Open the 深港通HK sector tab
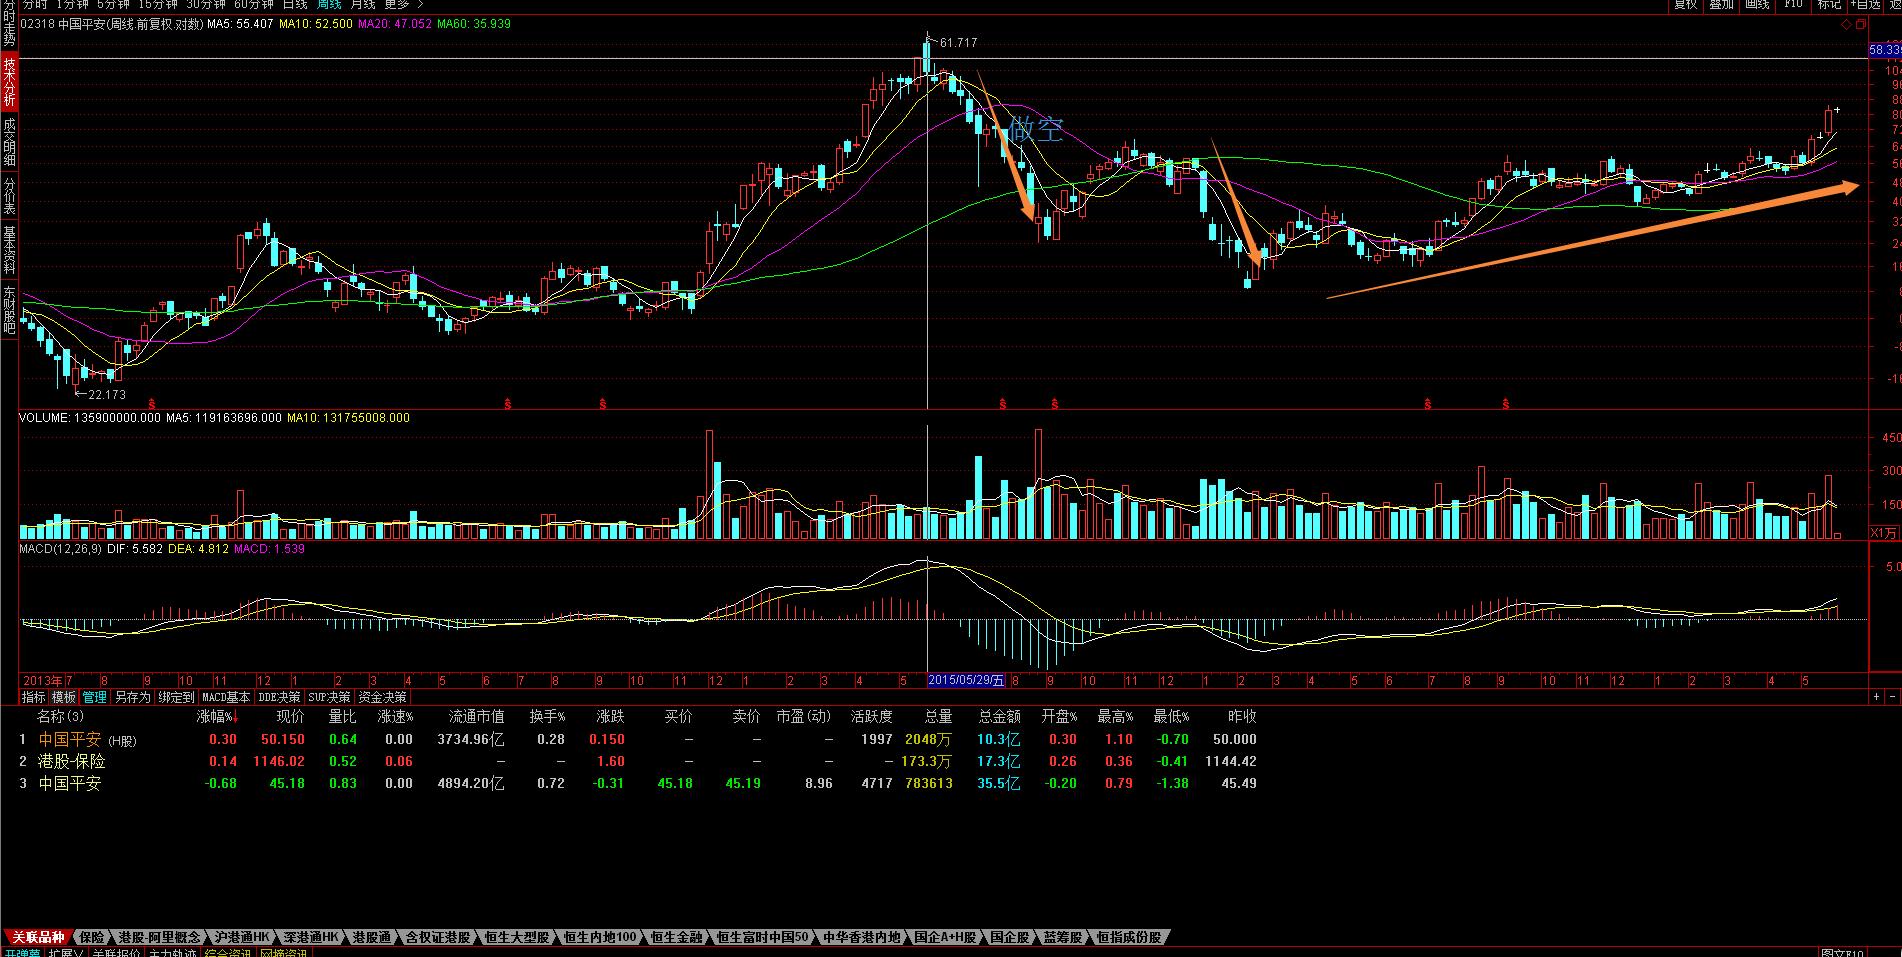This screenshot has width=1902, height=957. point(310,938)
